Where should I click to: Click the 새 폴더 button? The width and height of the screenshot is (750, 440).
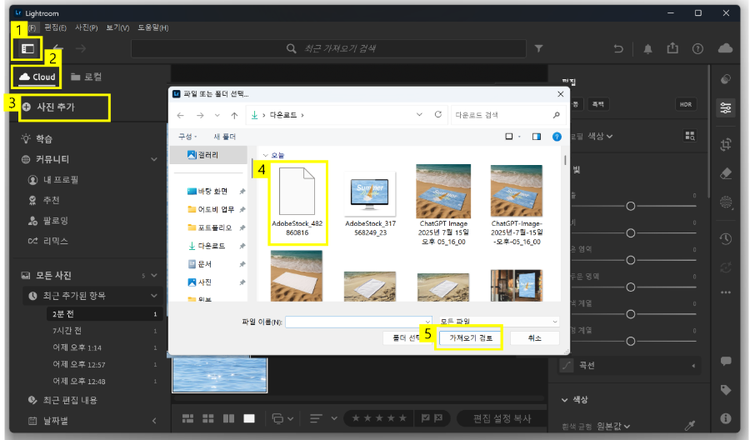click(x=225, y=137)
